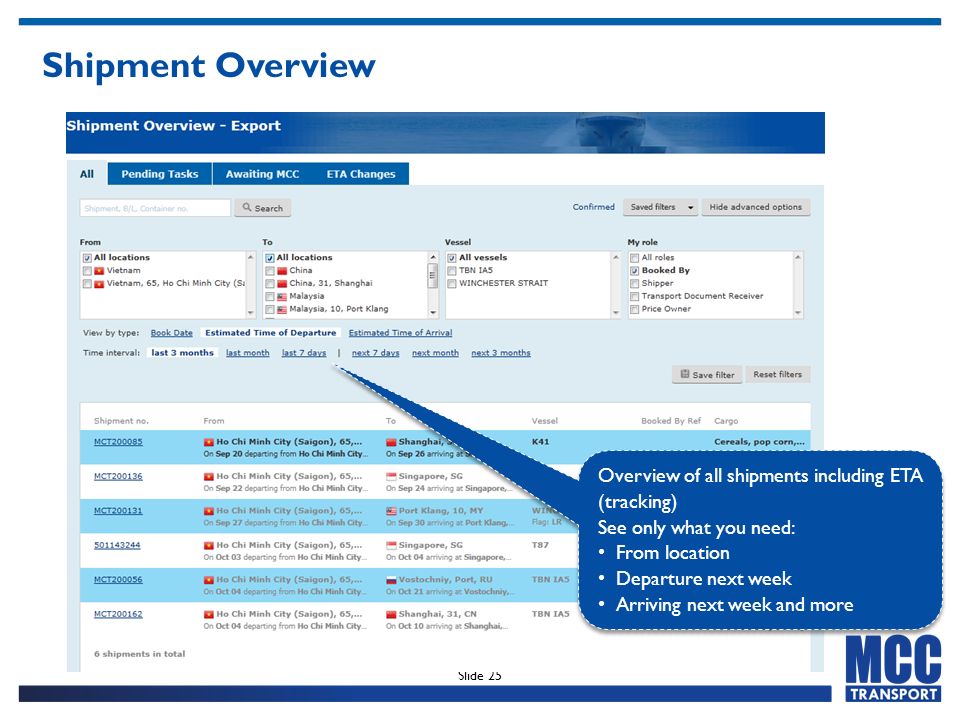Click the To list scroll-up arrow
Image resolution: width=960 pixels, height=720 pixels.
pos(433,257)
